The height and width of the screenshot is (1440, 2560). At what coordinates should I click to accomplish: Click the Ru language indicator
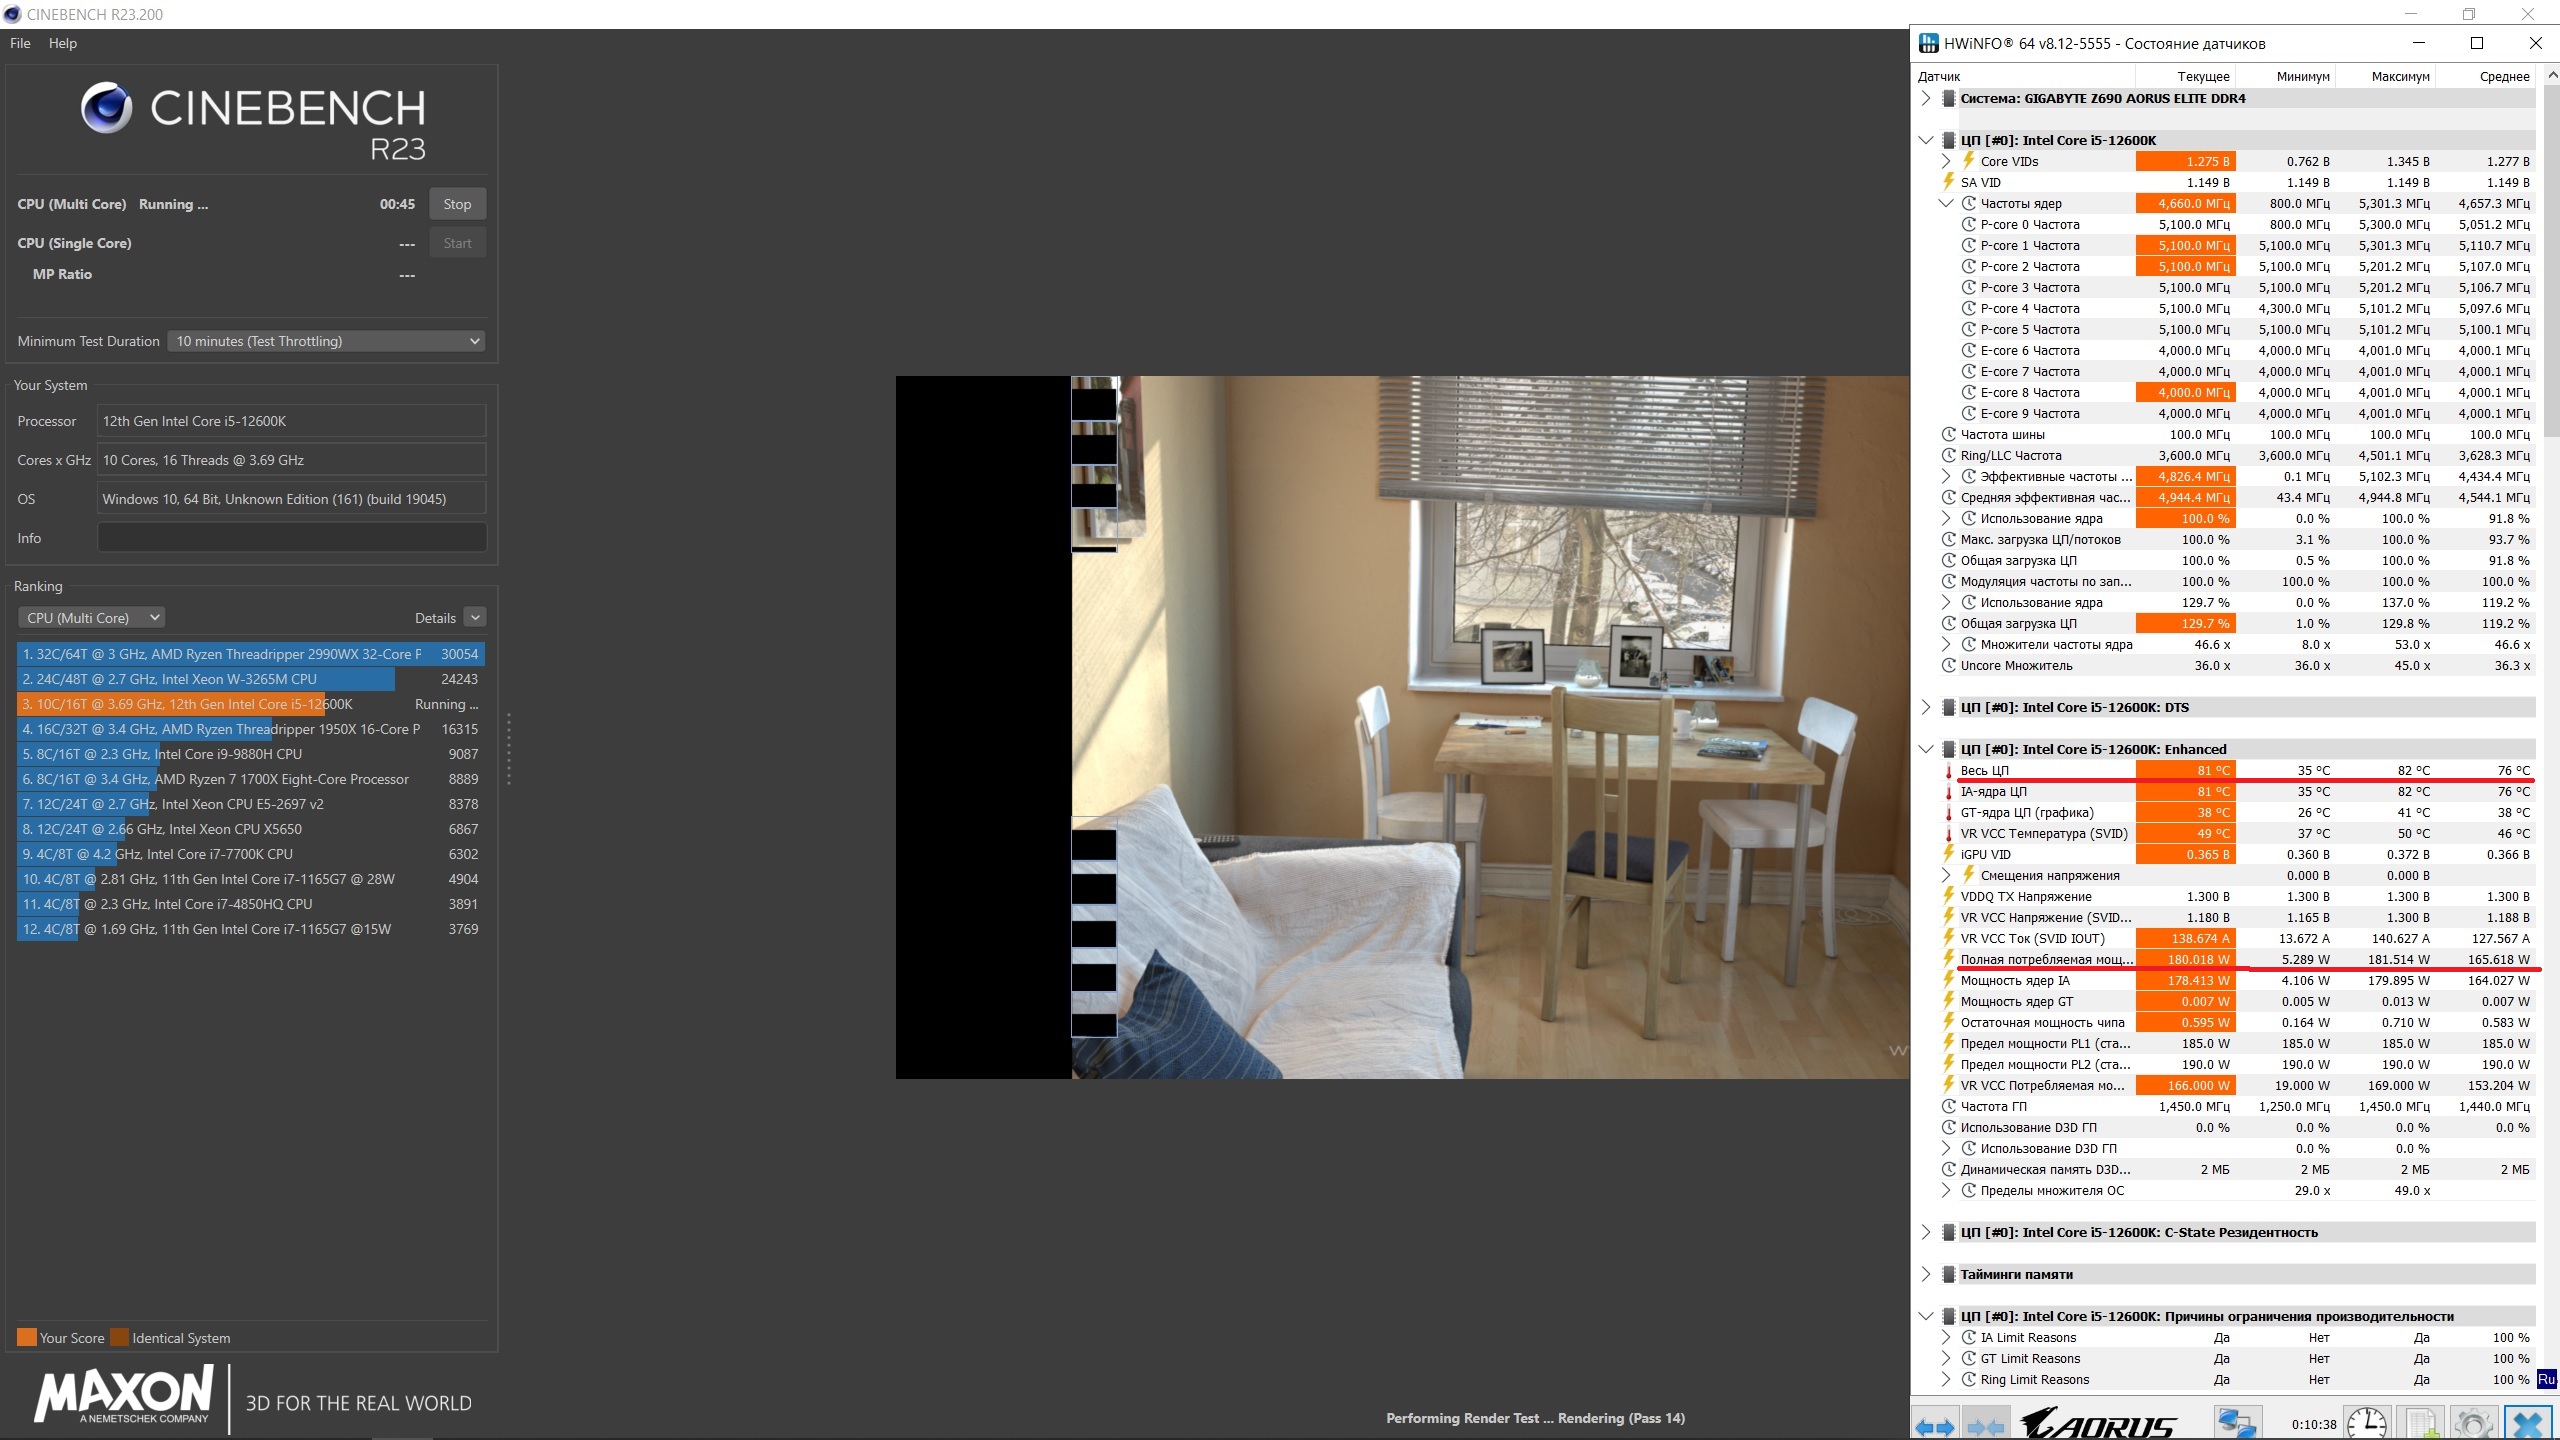click(2547, 1379)
